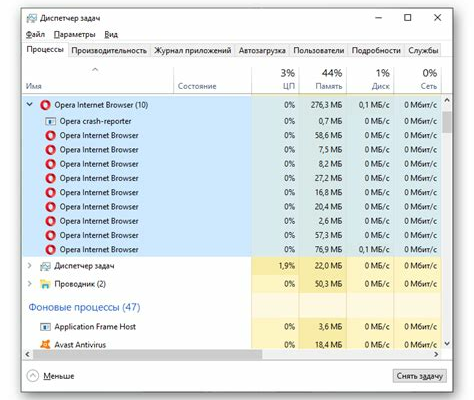
Task: Open the Автозагрузка tab
Action: (262, 51)
